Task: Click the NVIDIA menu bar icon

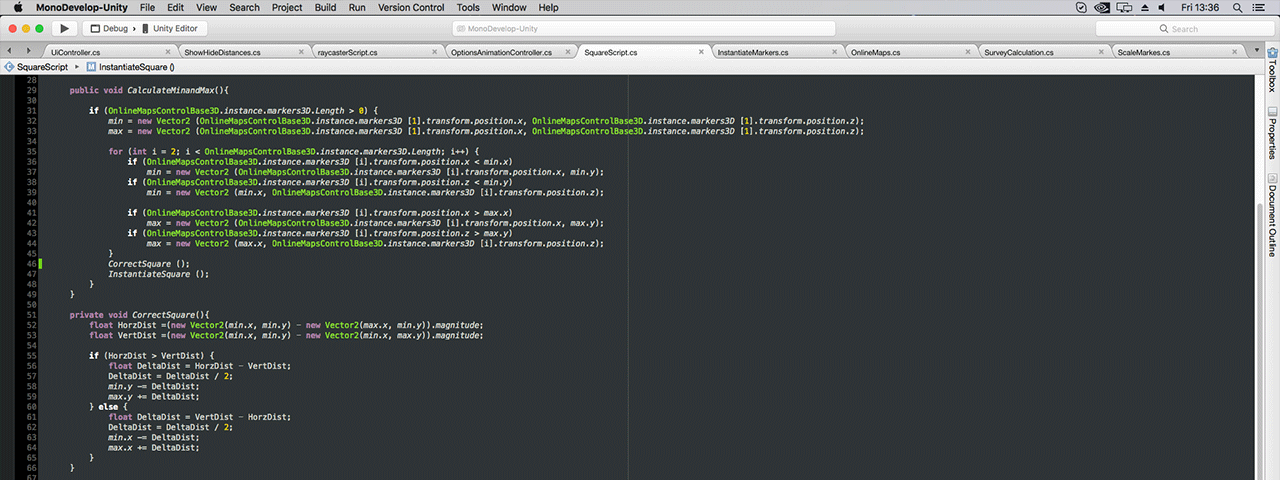Action: [1100, 7]
